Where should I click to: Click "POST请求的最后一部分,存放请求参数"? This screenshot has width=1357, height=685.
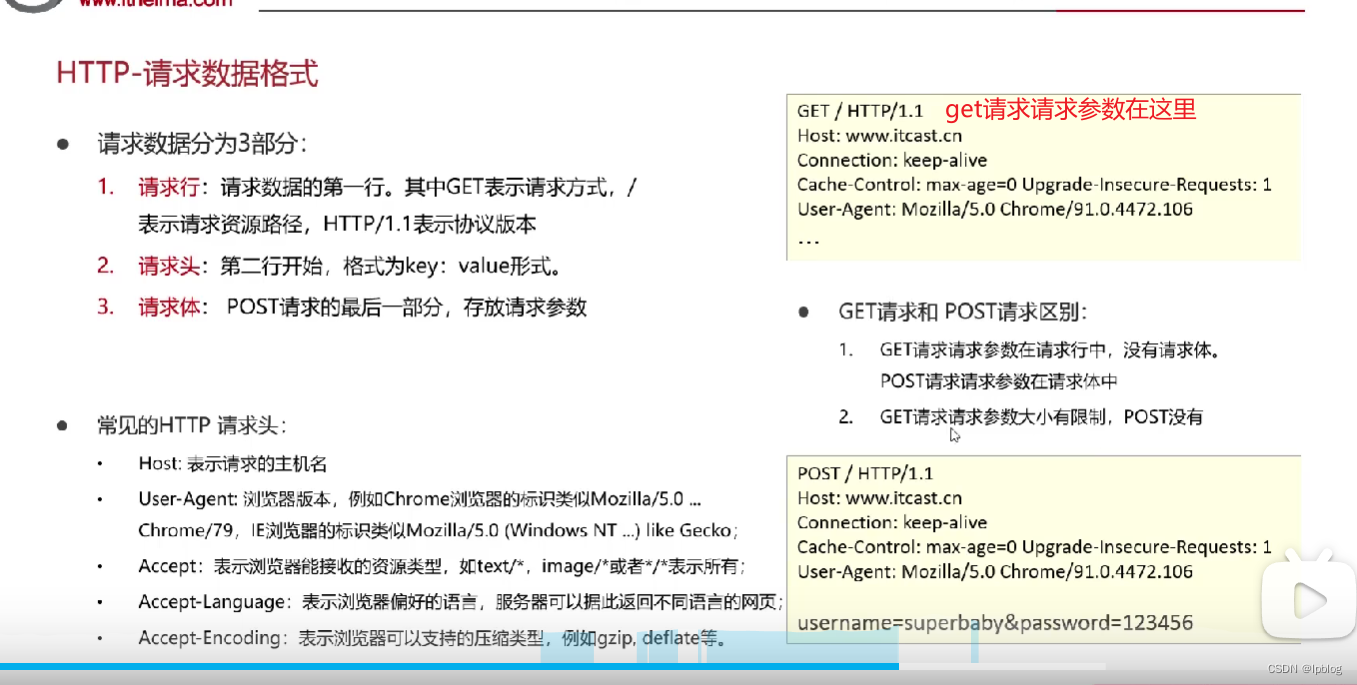pos(406,307)
